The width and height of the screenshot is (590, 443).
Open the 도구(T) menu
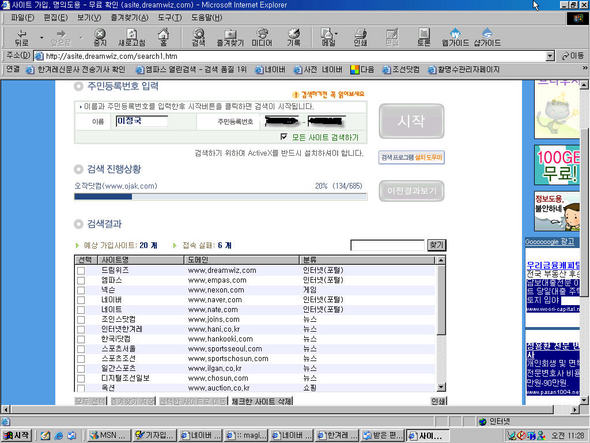coord(170,17)
